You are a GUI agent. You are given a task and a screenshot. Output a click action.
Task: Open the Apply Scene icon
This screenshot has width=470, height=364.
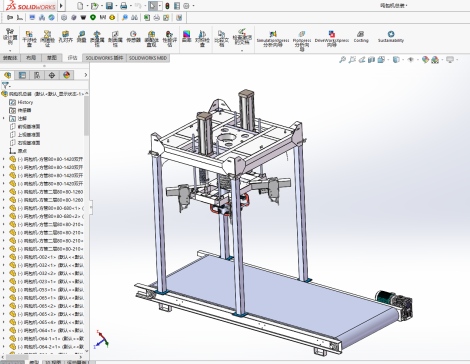pyautogui.click(x=435, y=60)
